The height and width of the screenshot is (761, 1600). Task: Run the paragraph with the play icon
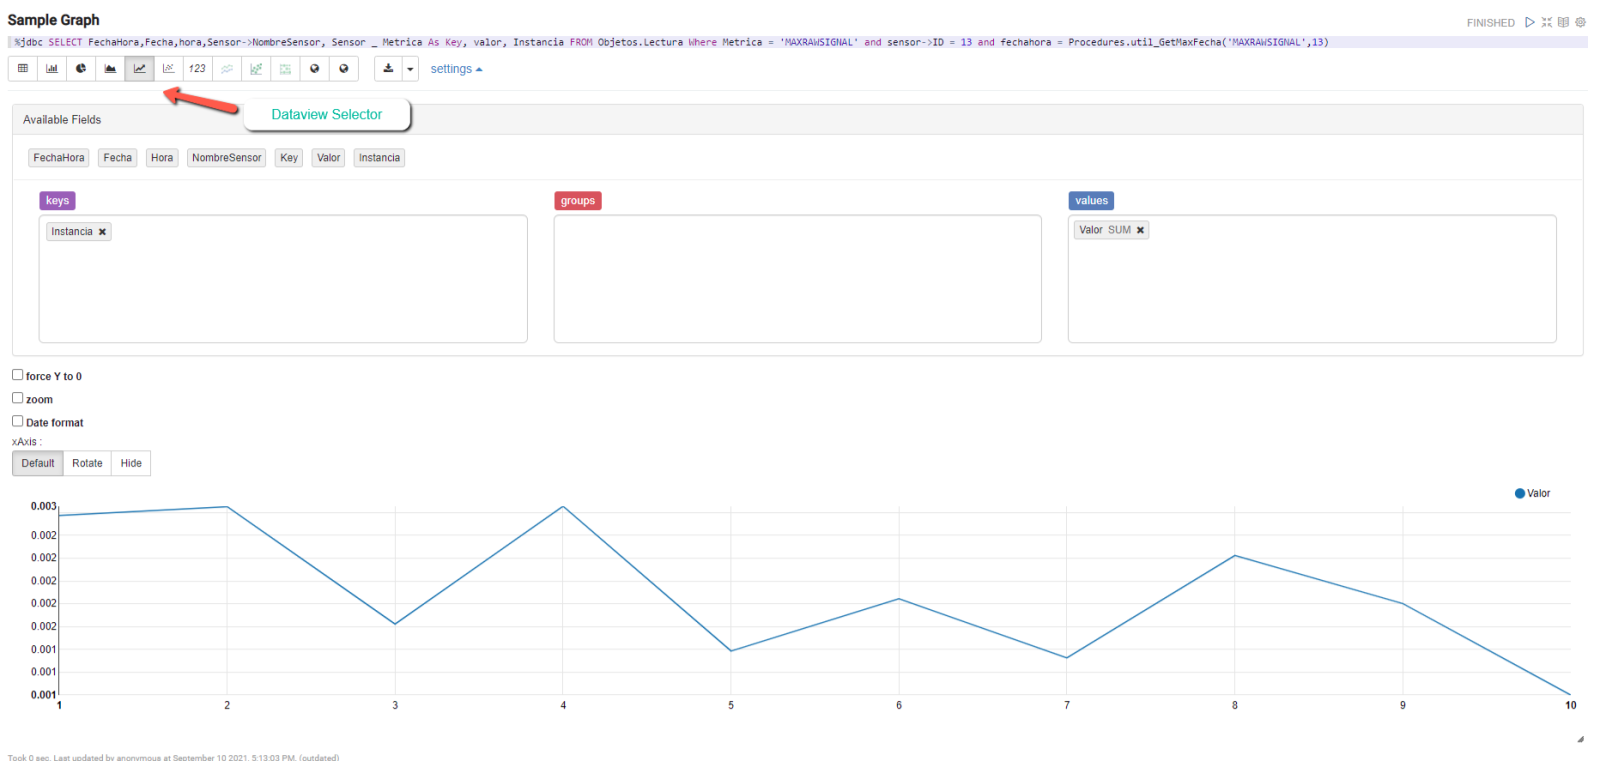[x=1529, y=22]
